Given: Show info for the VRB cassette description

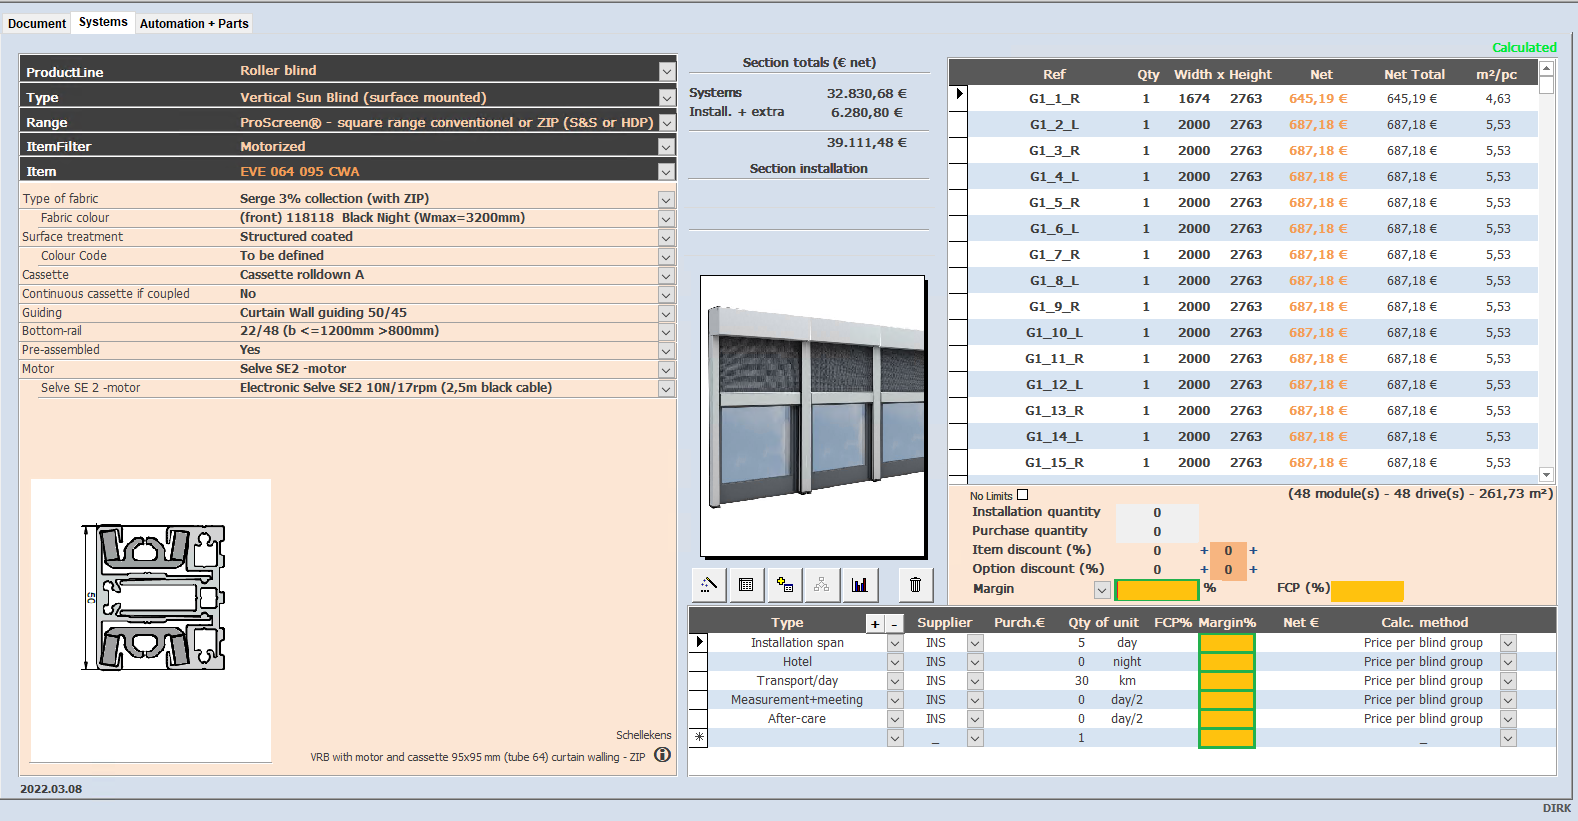Looking at the screenshot, I should click(662, 755).
